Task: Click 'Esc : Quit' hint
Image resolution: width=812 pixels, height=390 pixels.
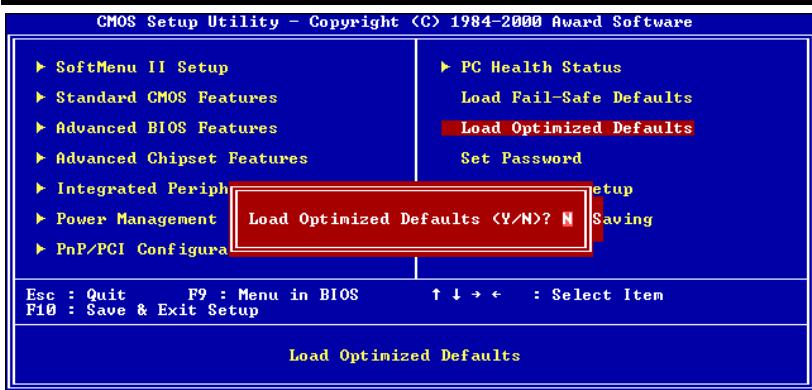Action: pyautogui.click(x=76, y=295)
